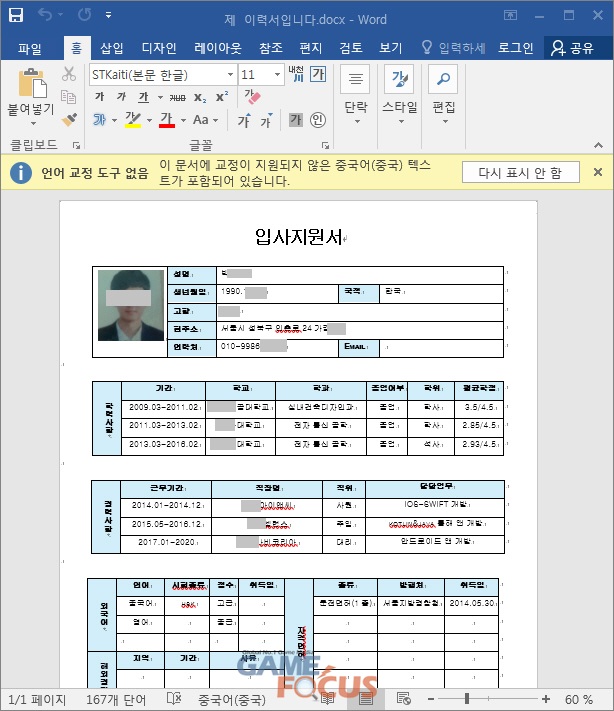
Task: Click the character border 가 icon
Action: pyautogui.click(x=318, y=74)
